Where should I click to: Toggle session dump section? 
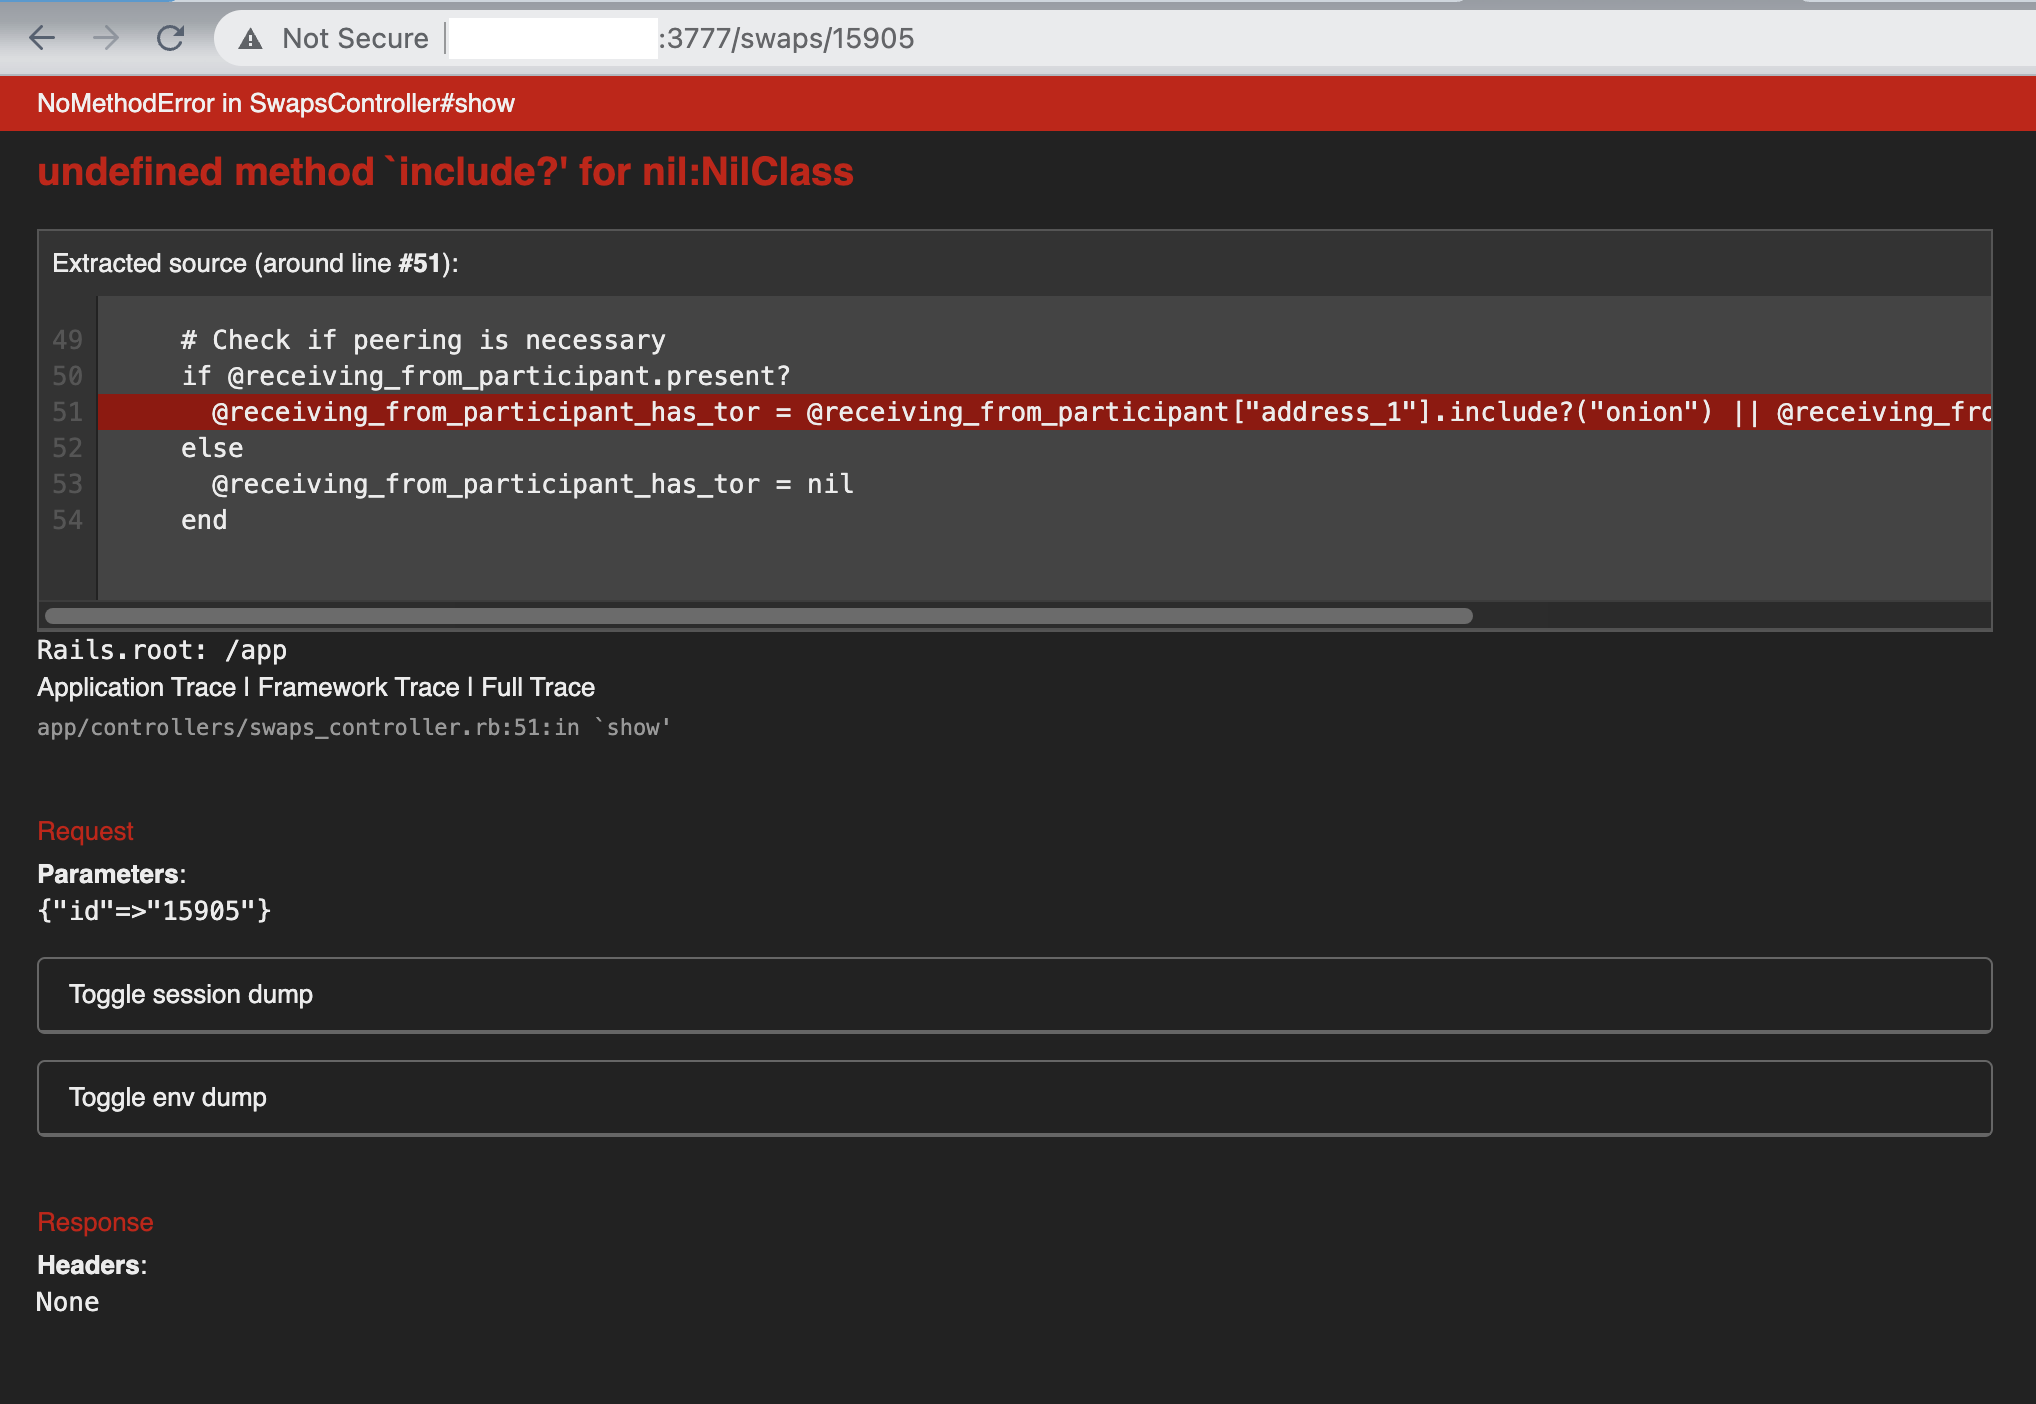coord(190,994)
